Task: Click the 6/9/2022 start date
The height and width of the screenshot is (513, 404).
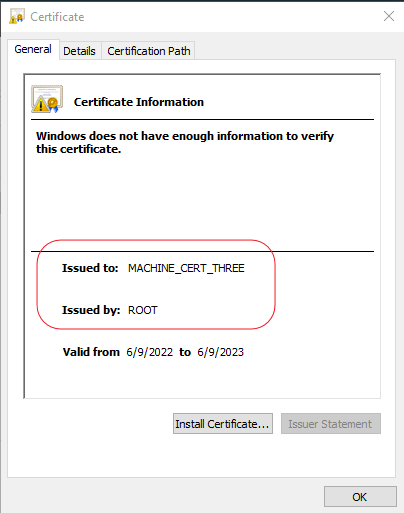Action: click(150, 352)
